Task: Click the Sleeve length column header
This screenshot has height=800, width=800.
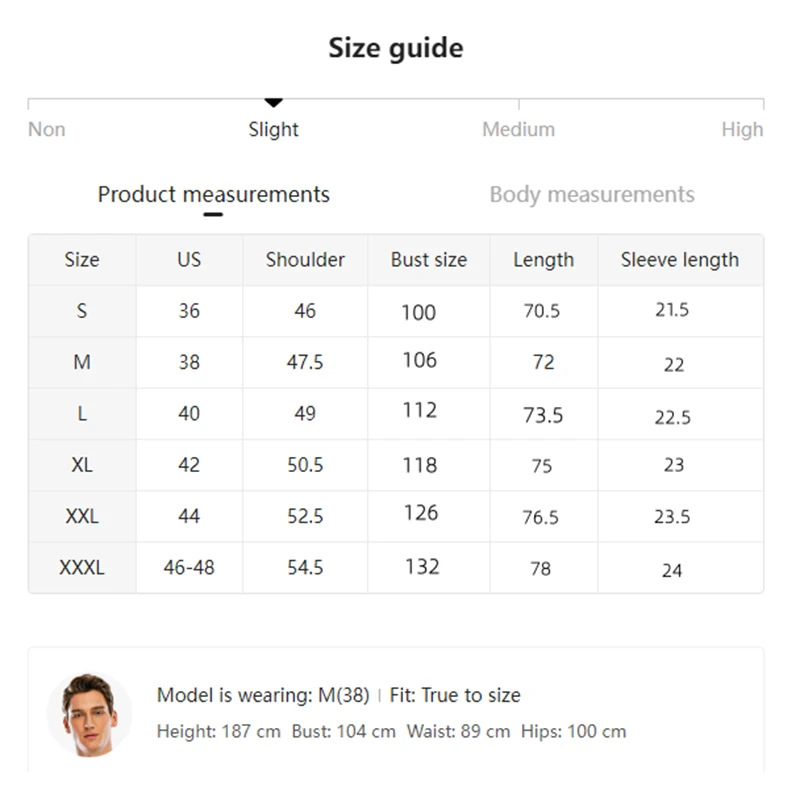Action: tap(680, 260)
